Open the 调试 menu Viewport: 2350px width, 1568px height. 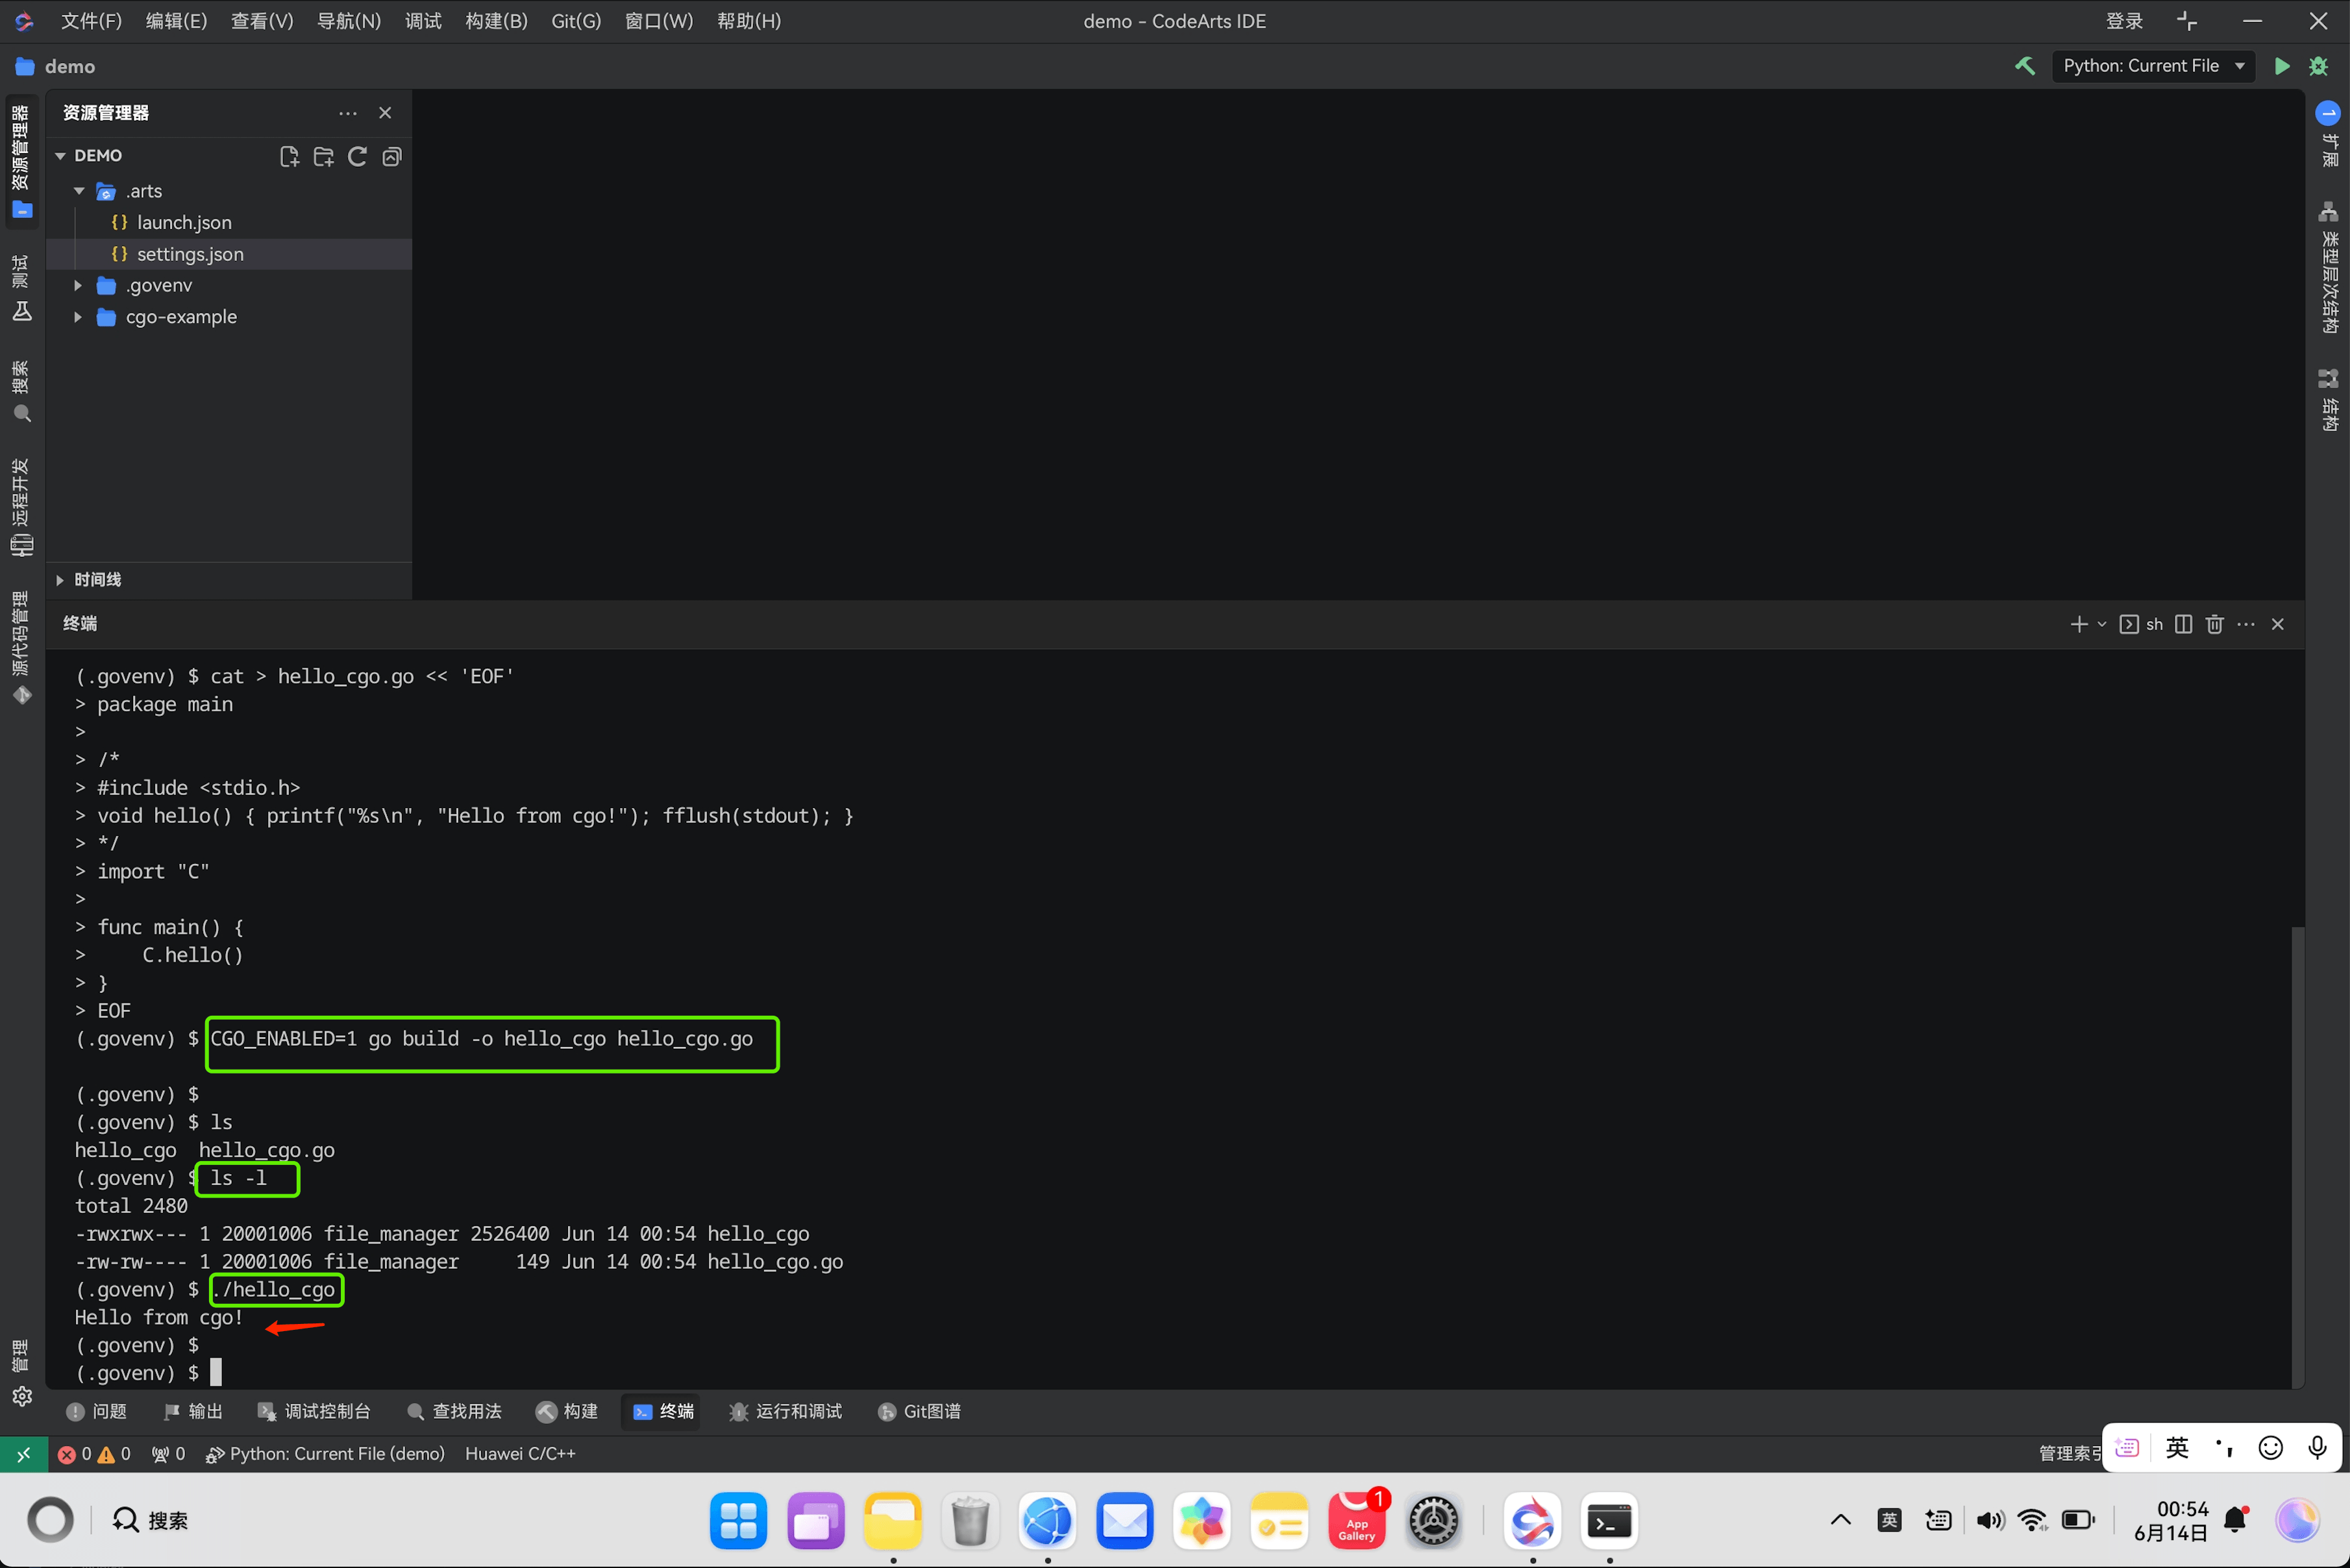pyautogui.click(x=423, y=21)
